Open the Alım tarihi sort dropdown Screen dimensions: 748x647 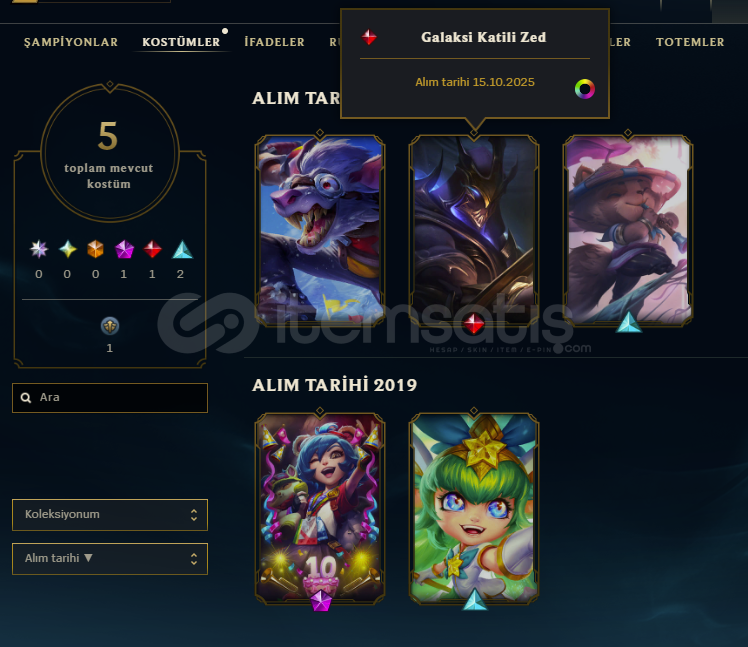[x=110, y=559]
